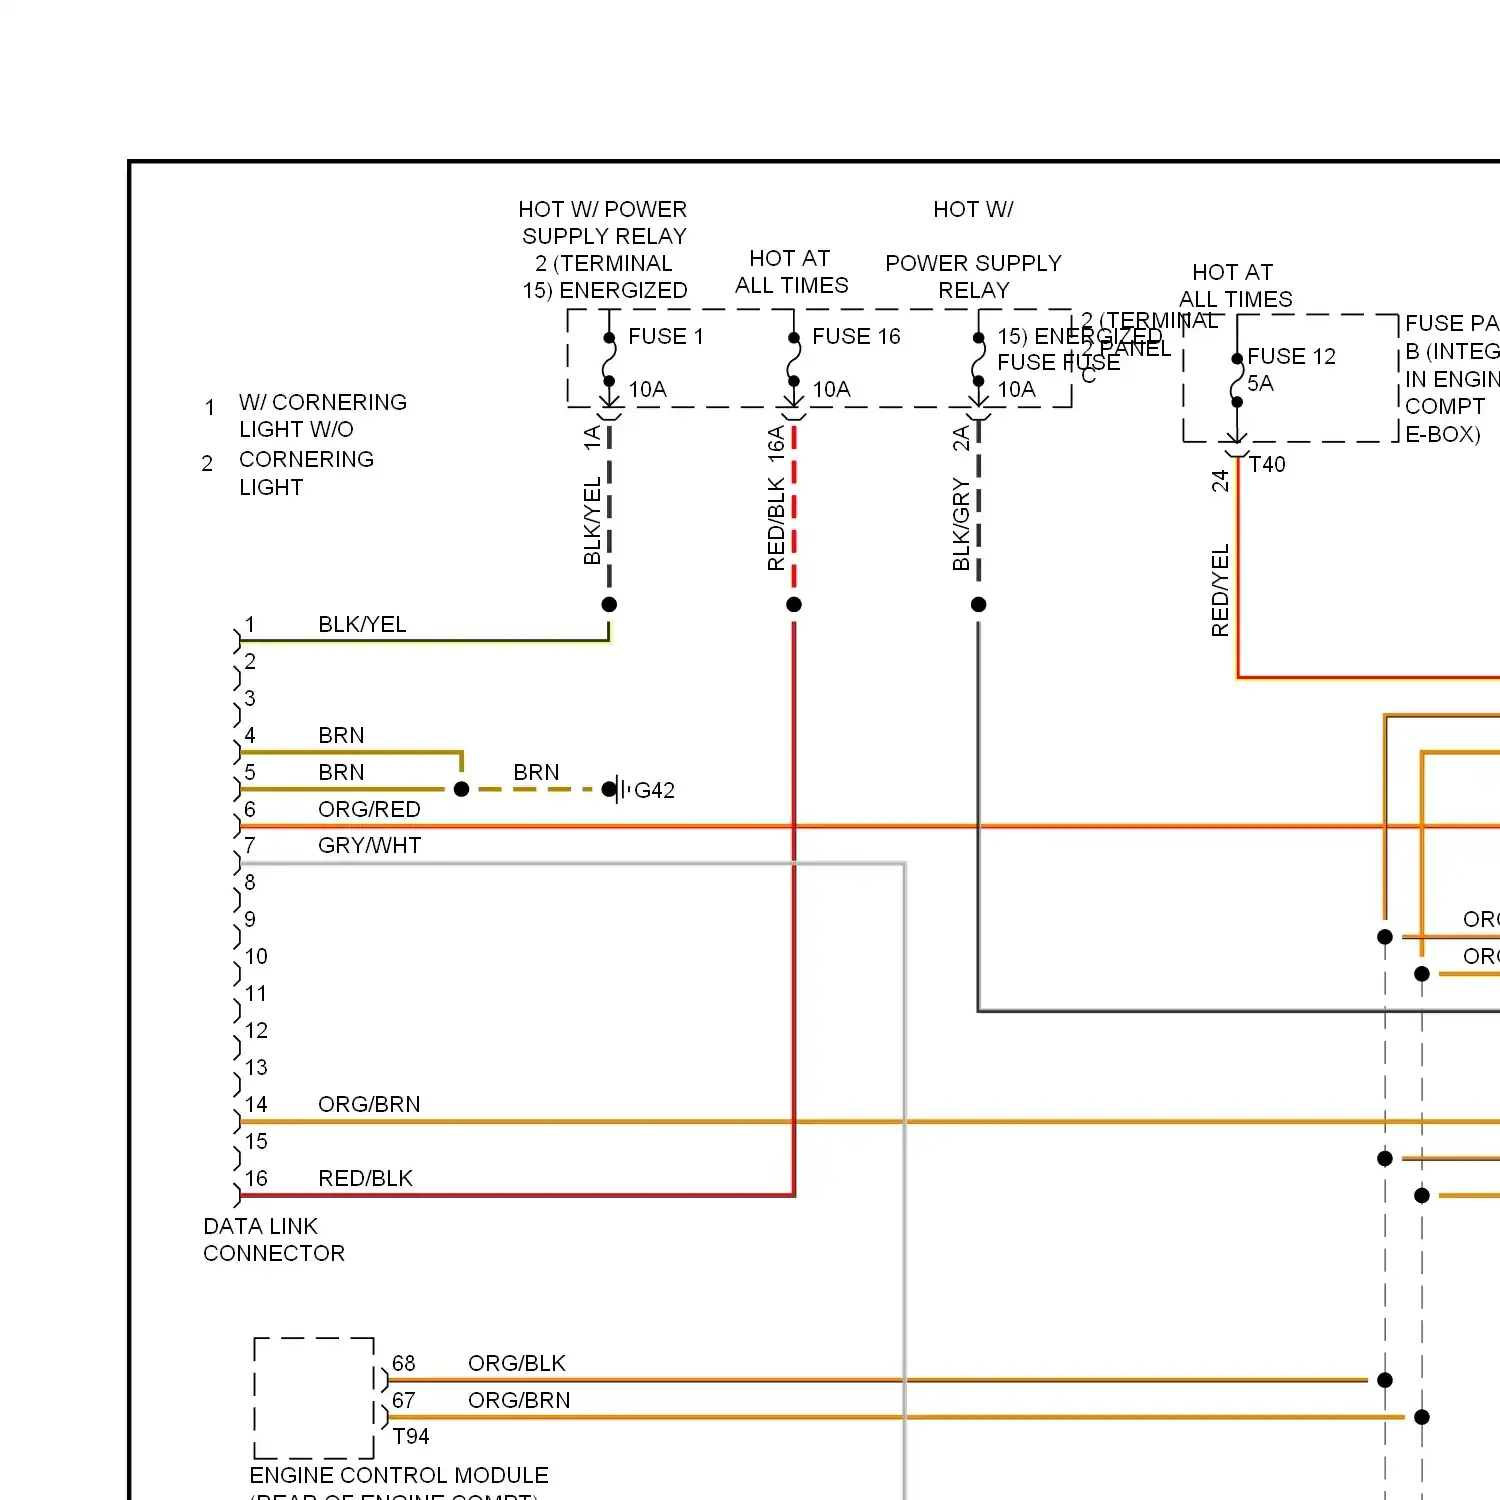Click the "ORG/BRN" wire label at pin 14

tap(369, 1105)
